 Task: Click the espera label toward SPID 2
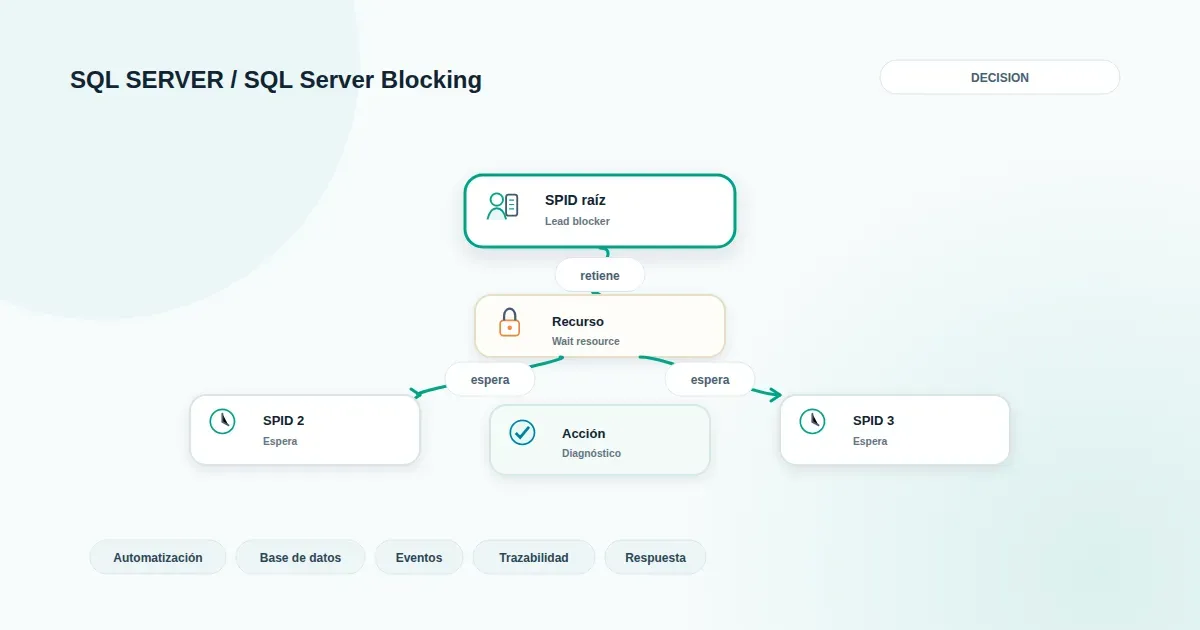(490, 379)
